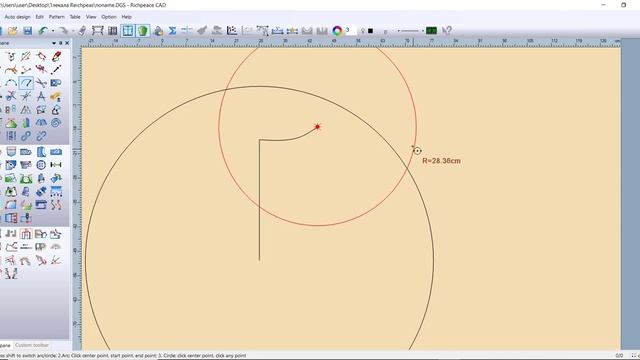The height and width of the screenshot is (360, 640).
Task: Expand the Undo history dropdown arrow
Action: point(52,31)
